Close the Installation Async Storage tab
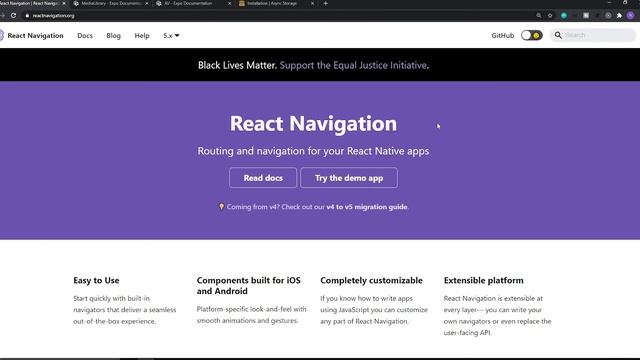Screen dimensions: 640x360 tap(313, 3)
